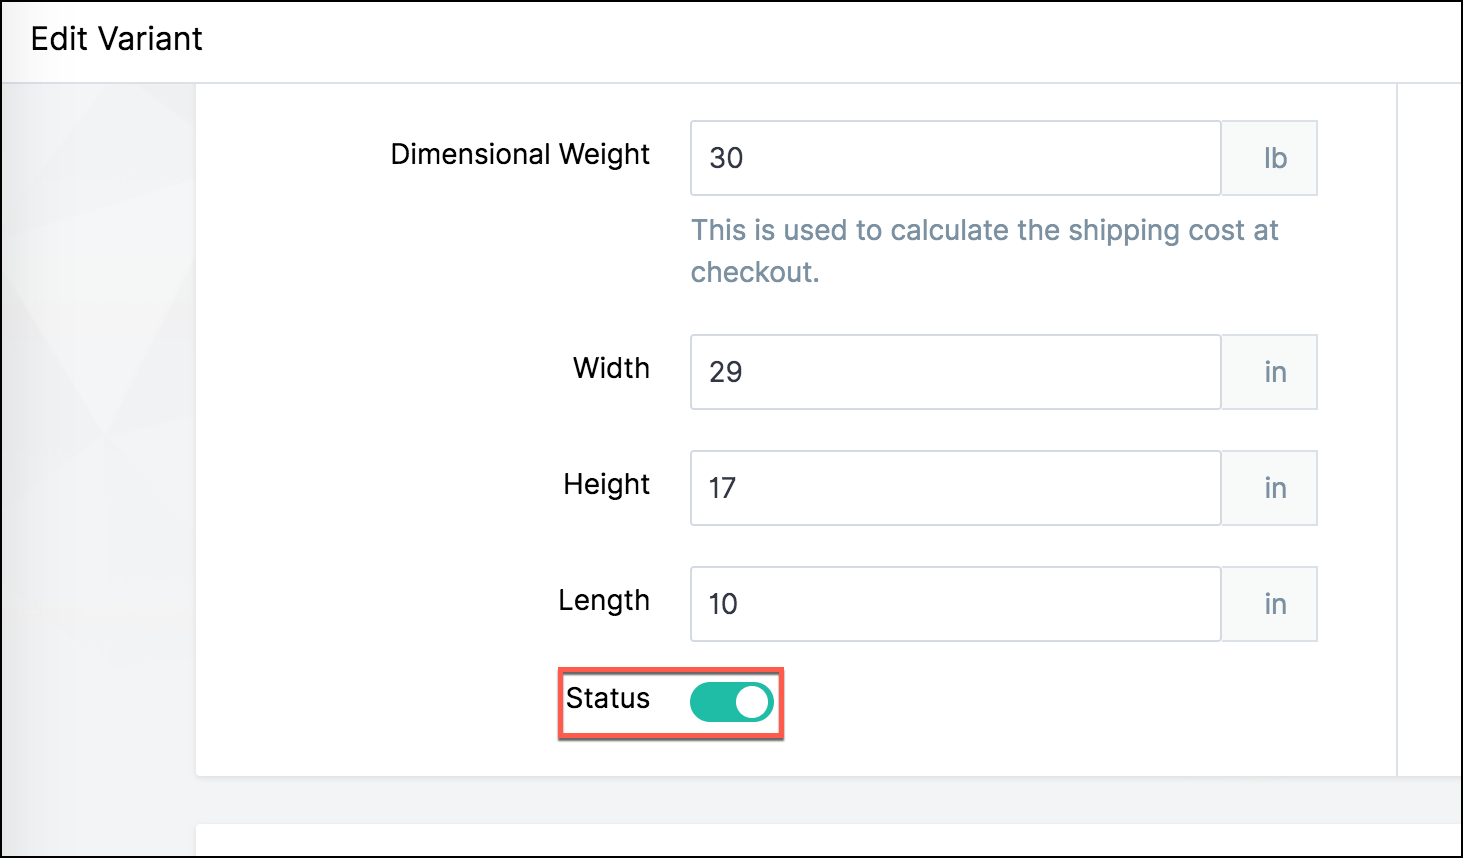This screenshot has height=858, width=1463.
Task: Click the Status label text
Action: click(608, 698)
